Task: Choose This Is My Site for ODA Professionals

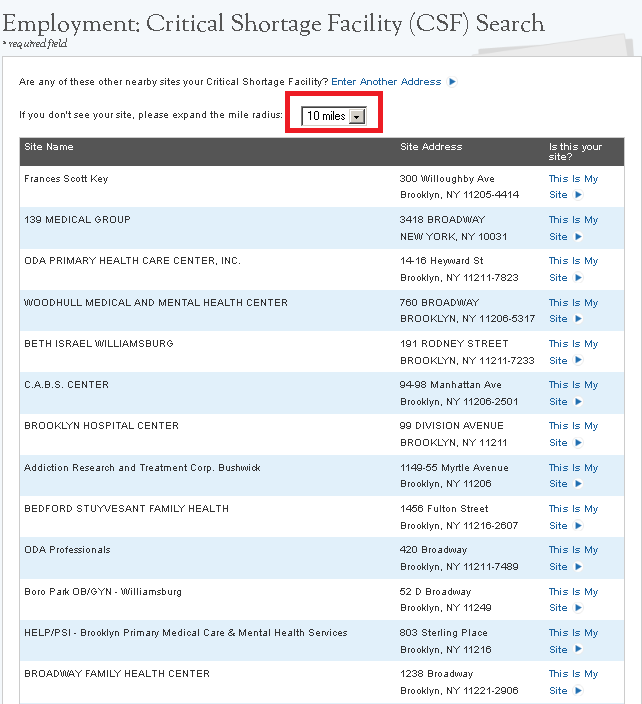Action: tap(573, 558)
